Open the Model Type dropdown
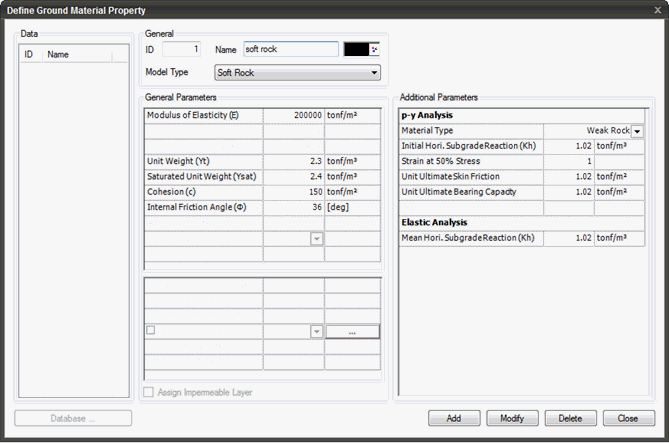This screenshot has width=669, height=443. [297, 73]
